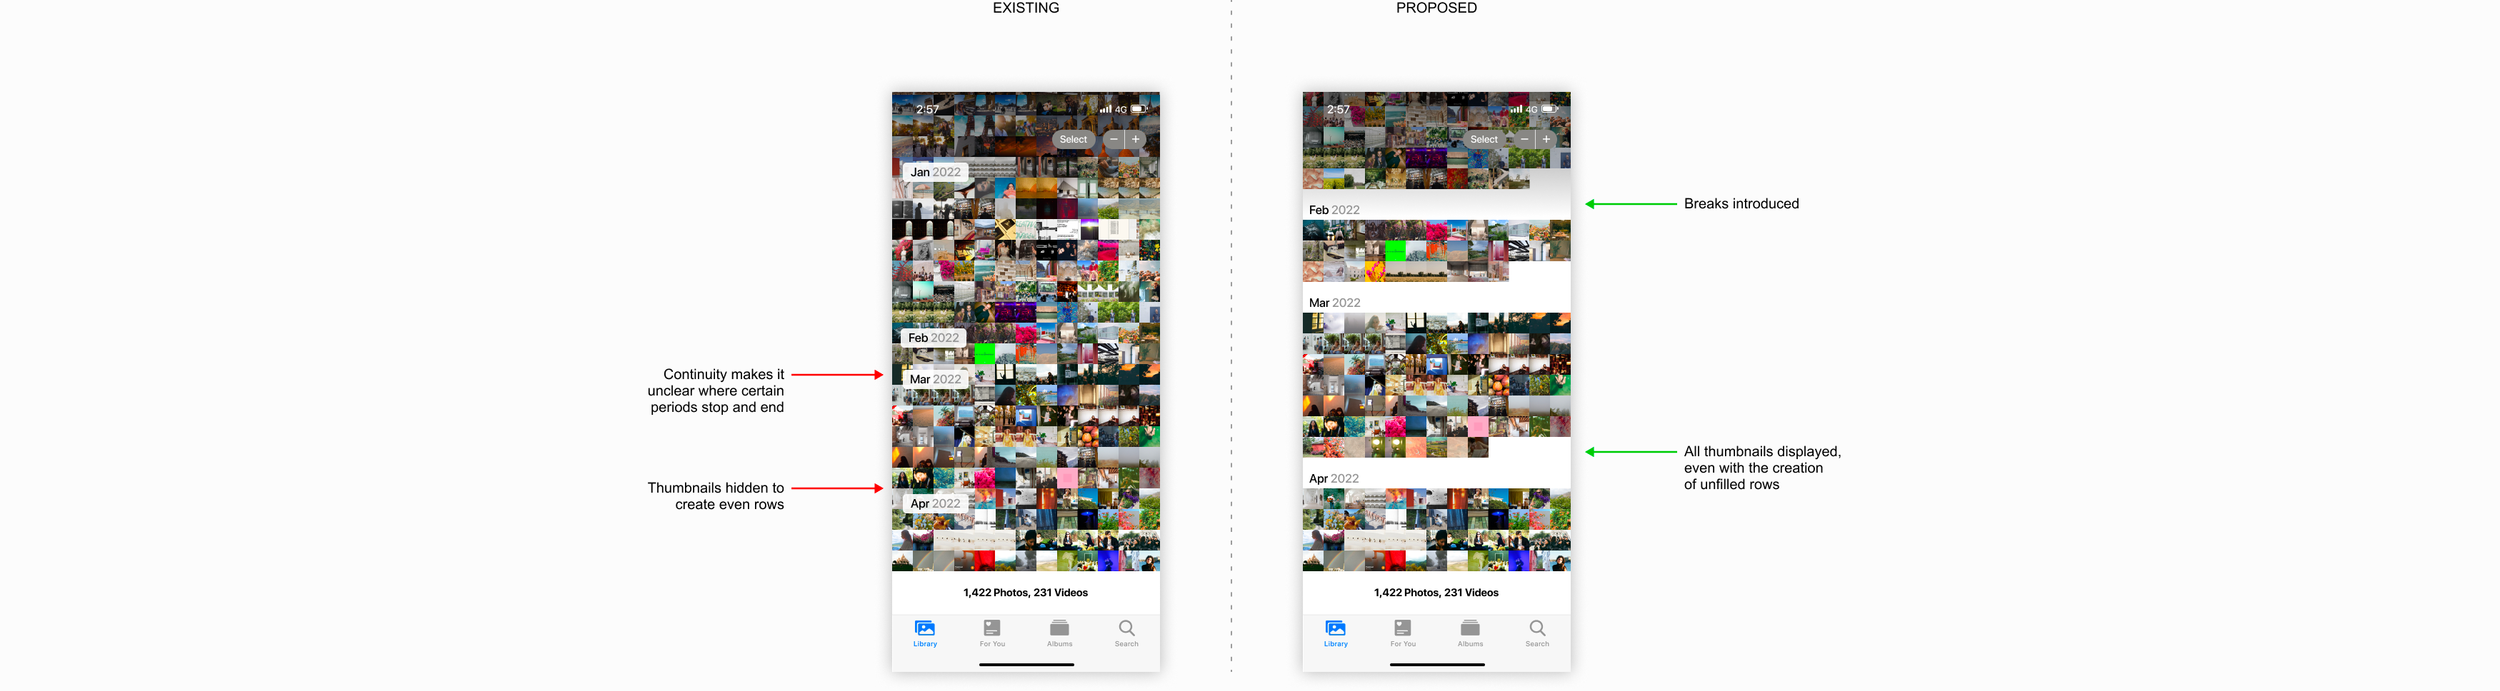This screenshot has height=691, width=2500.
Task: Open Search tab in Proposed mockup
Action: [1537, 633]
